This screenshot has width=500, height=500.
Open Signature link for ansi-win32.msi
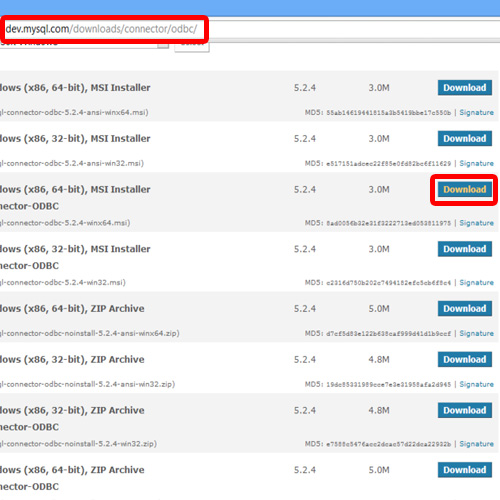click(x=476, y=163)
